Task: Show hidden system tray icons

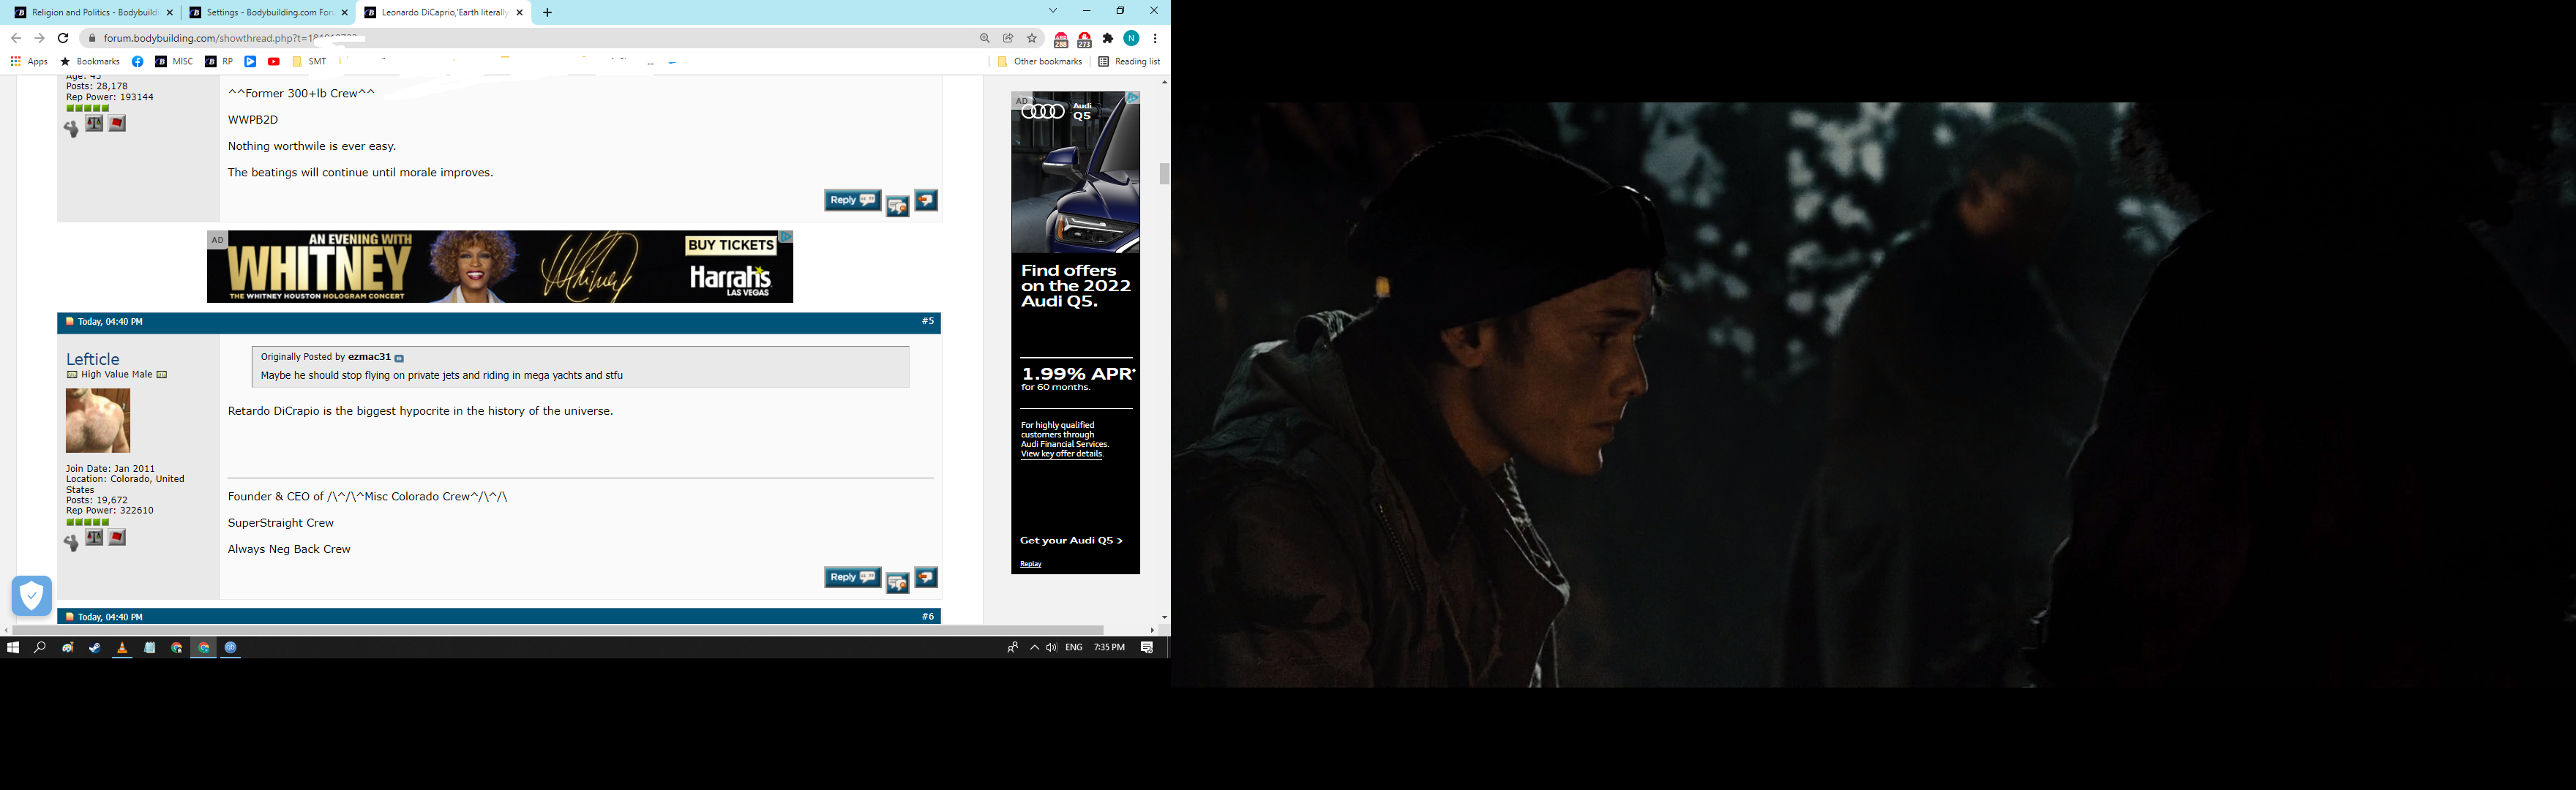Action: click(1034, 648)
